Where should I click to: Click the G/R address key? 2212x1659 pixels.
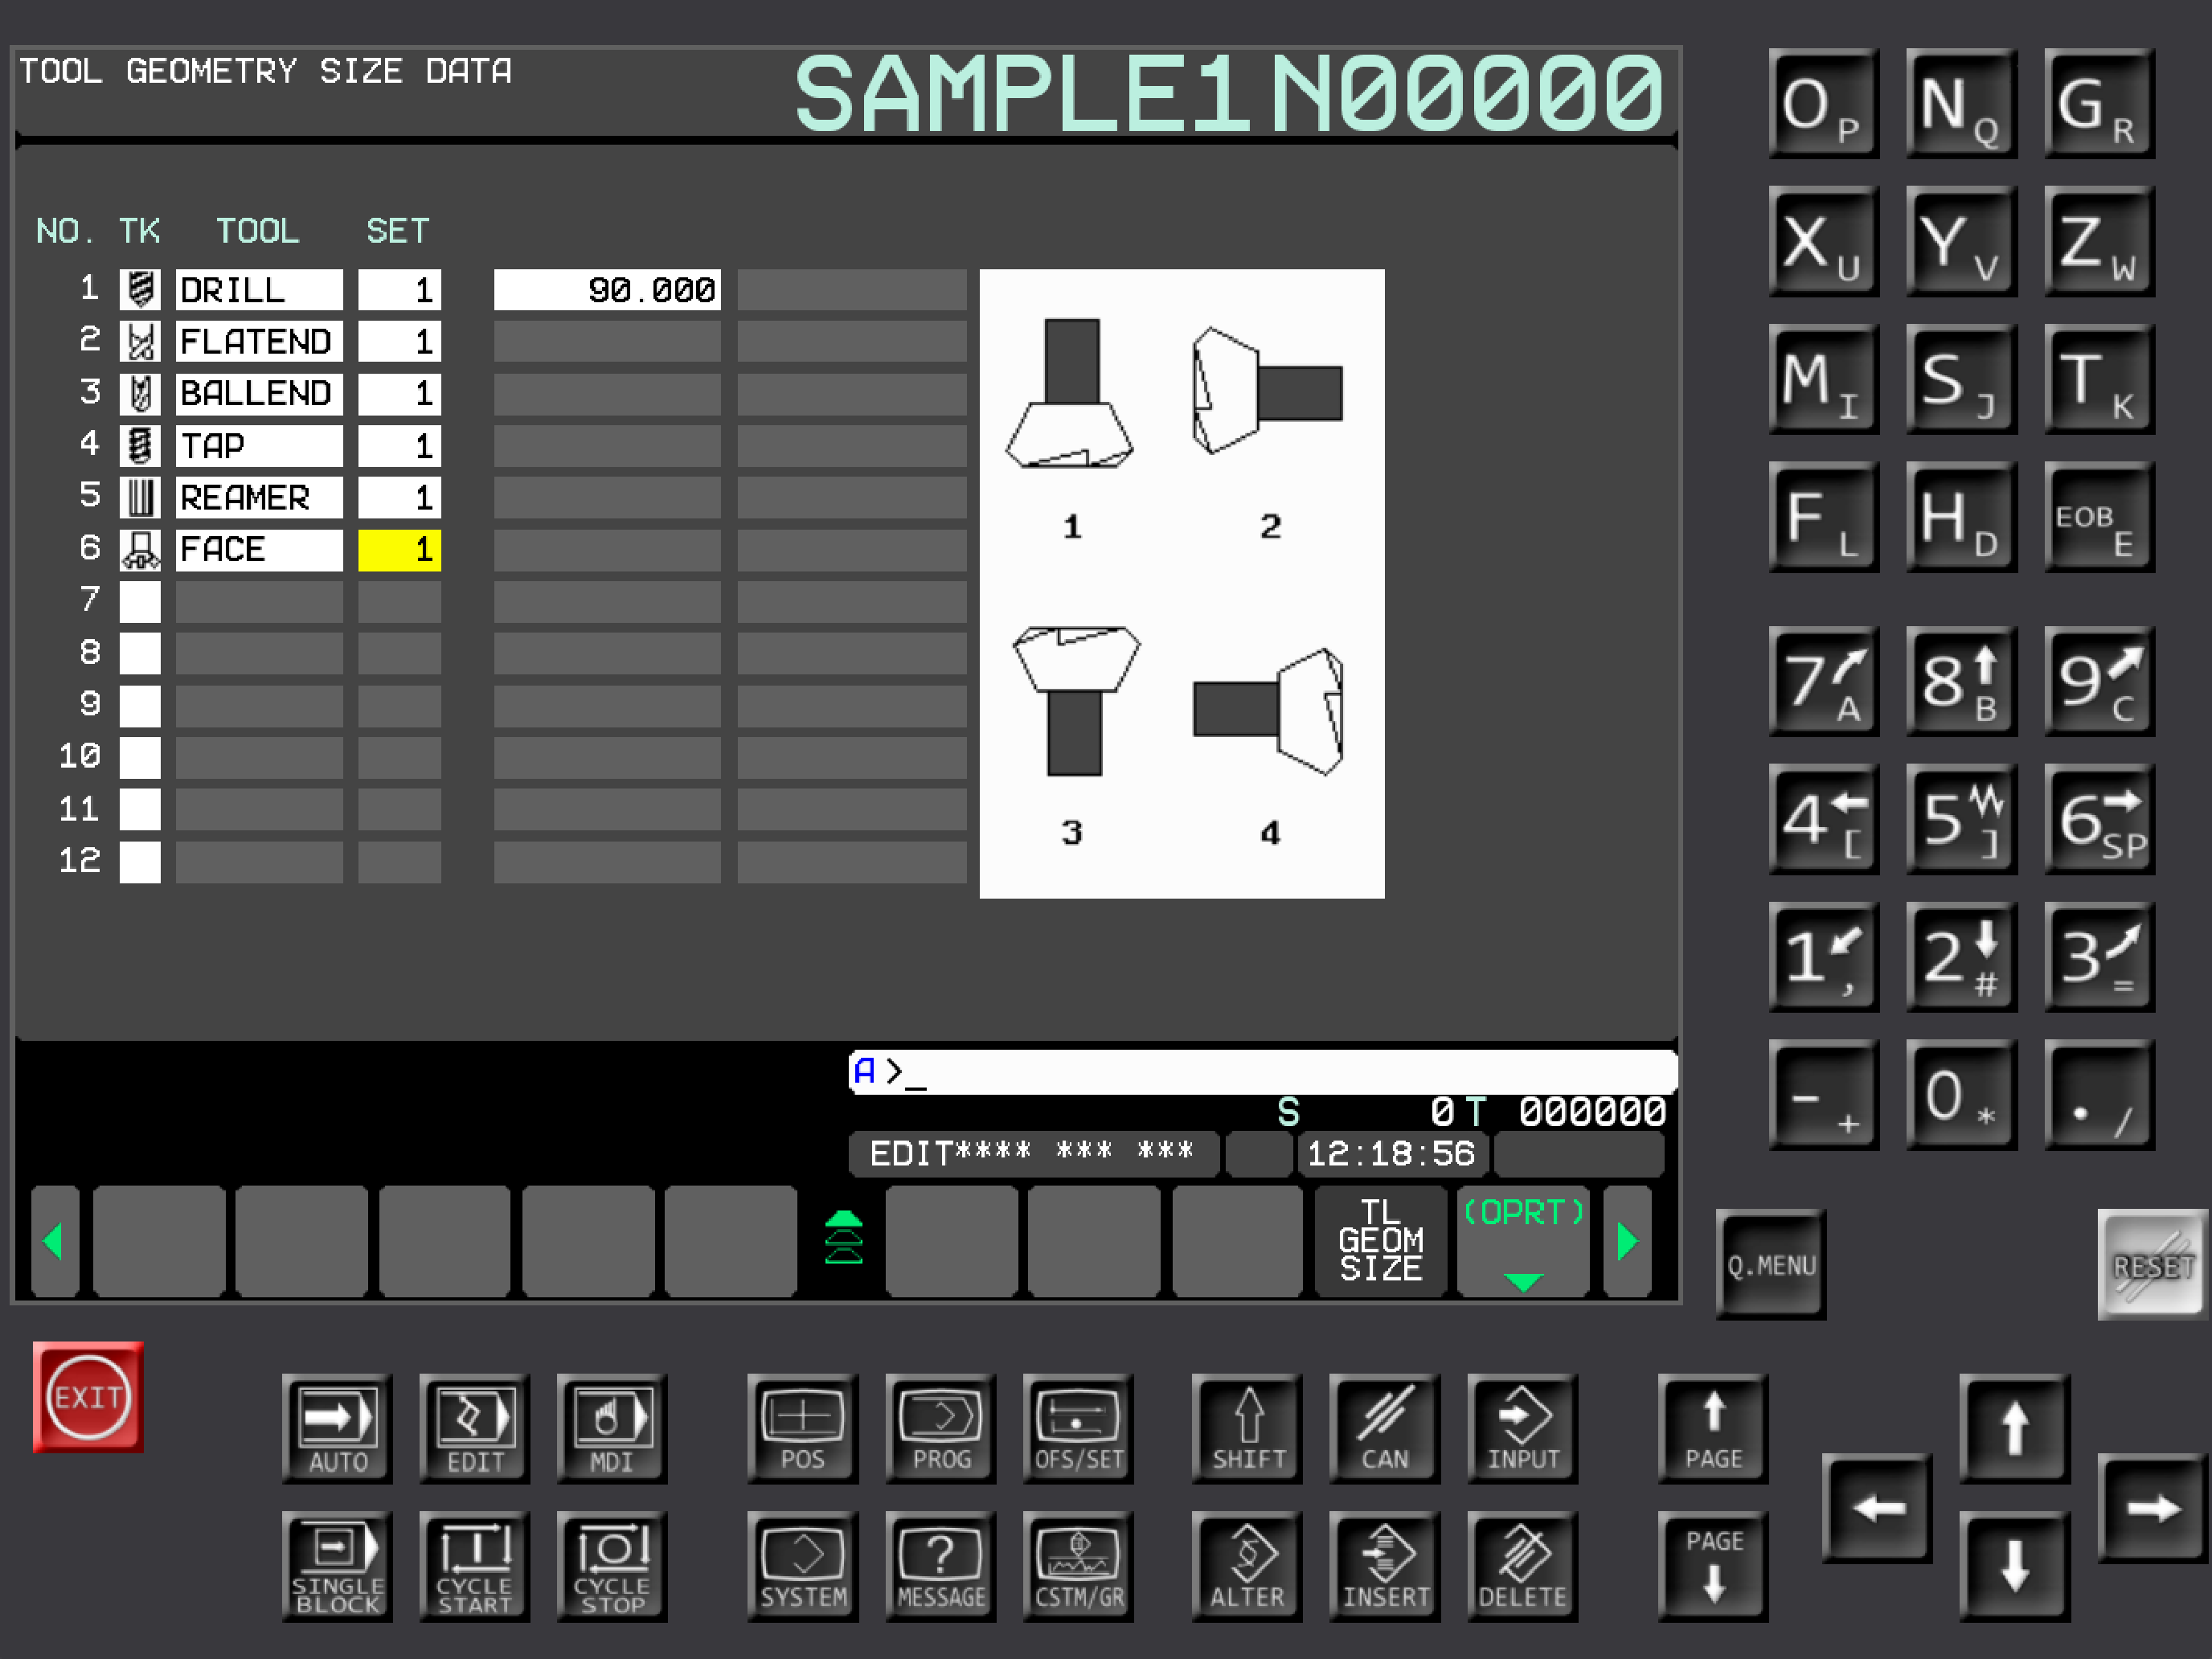pyautogui.click(x=2099, y=103)
